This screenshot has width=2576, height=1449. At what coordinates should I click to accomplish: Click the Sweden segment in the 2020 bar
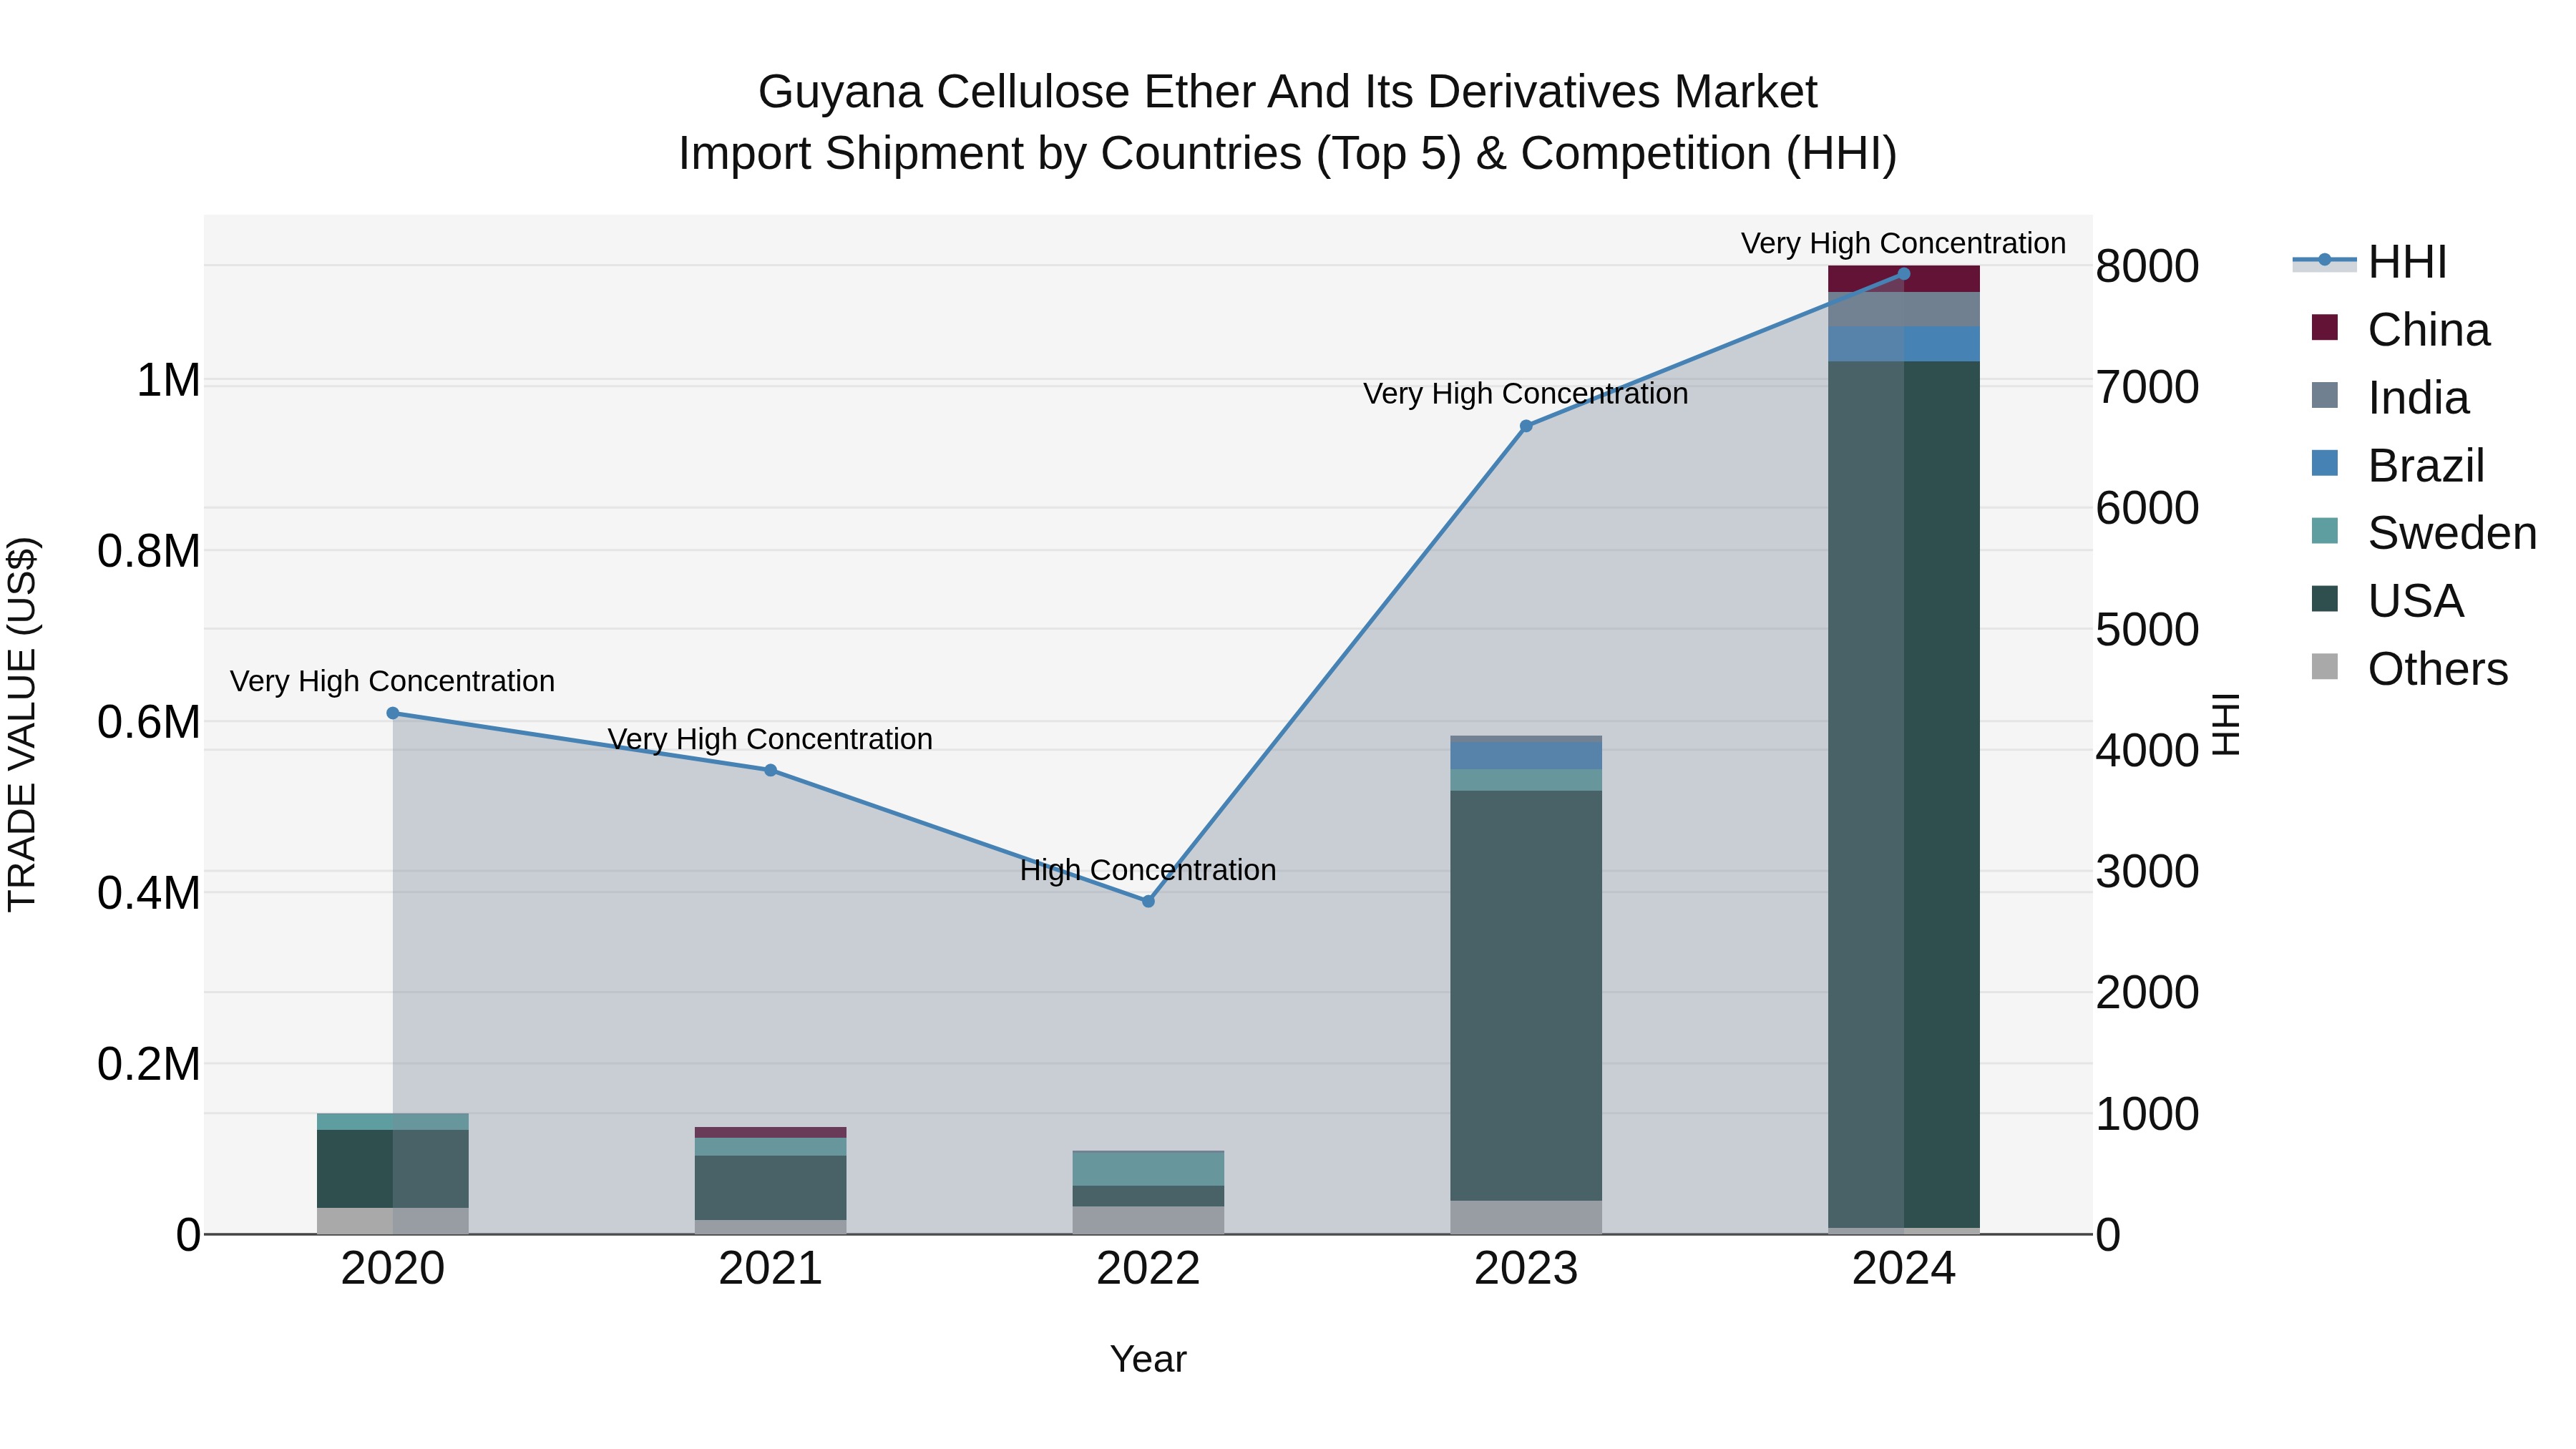click(393, 1122)
